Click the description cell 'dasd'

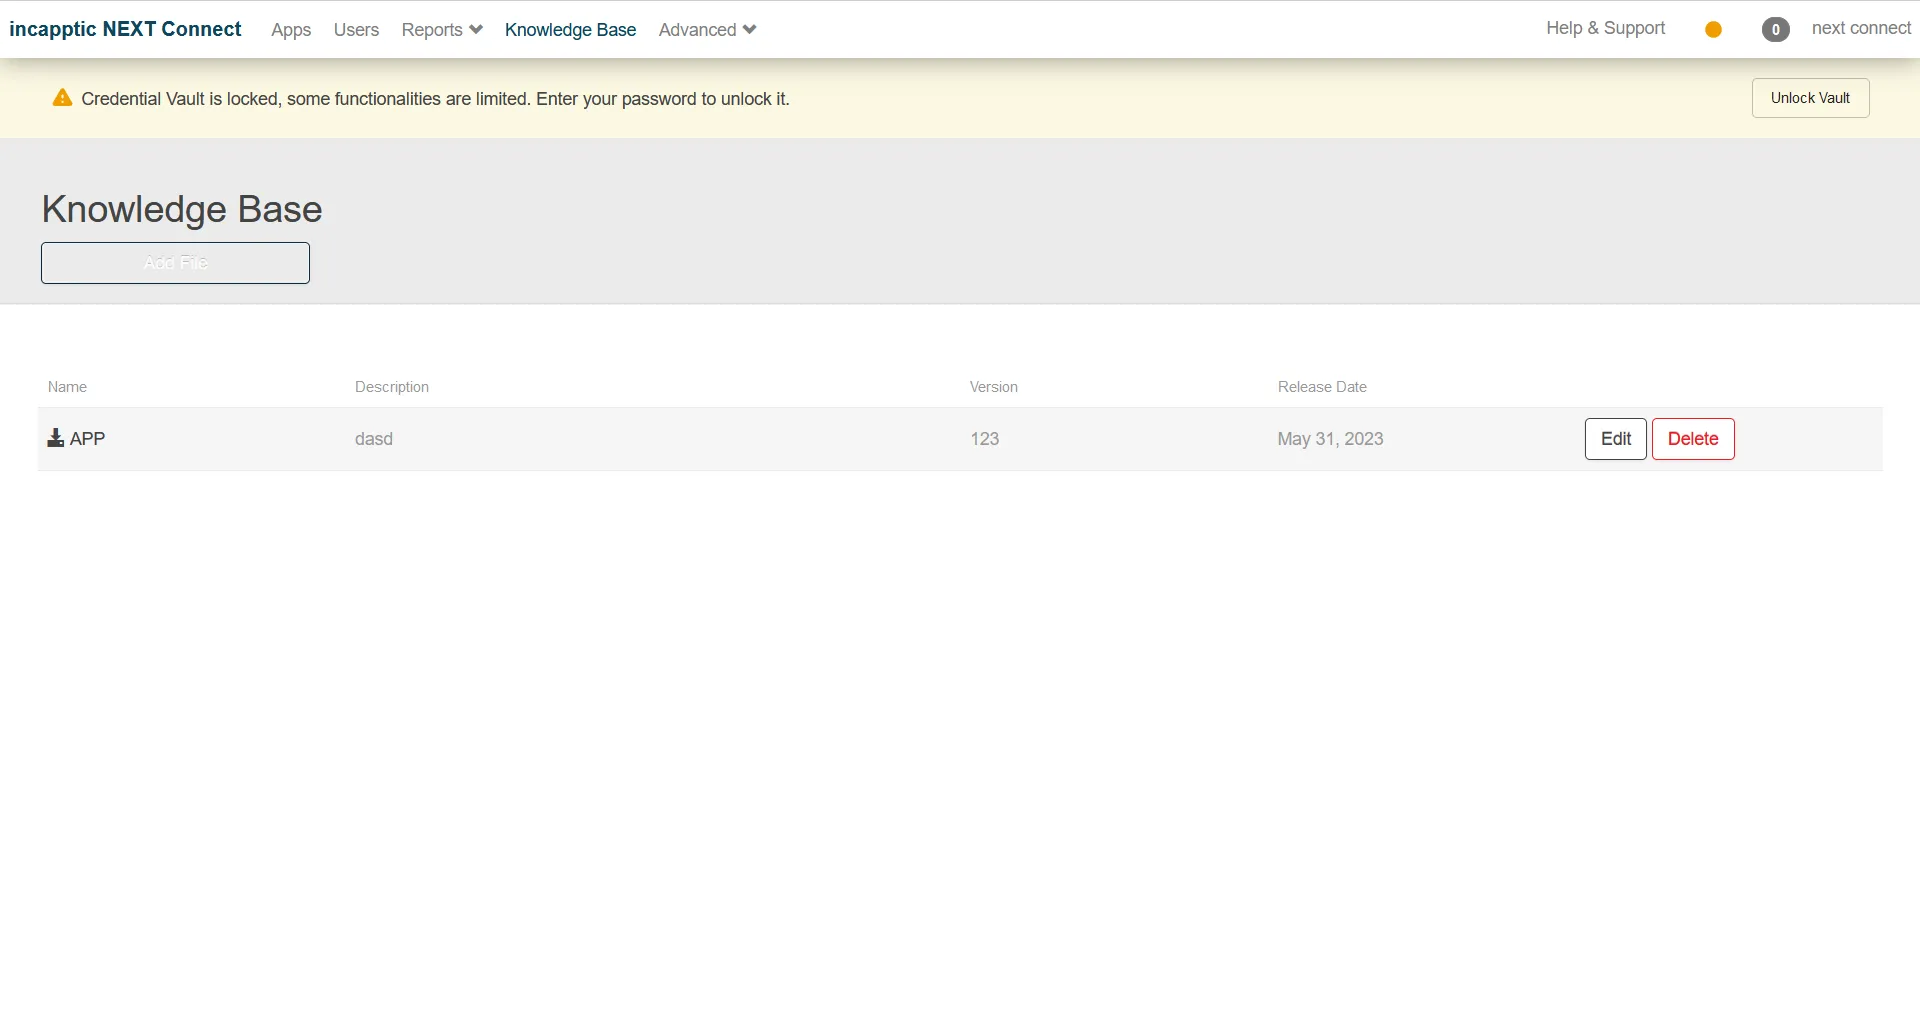point(374,439)
